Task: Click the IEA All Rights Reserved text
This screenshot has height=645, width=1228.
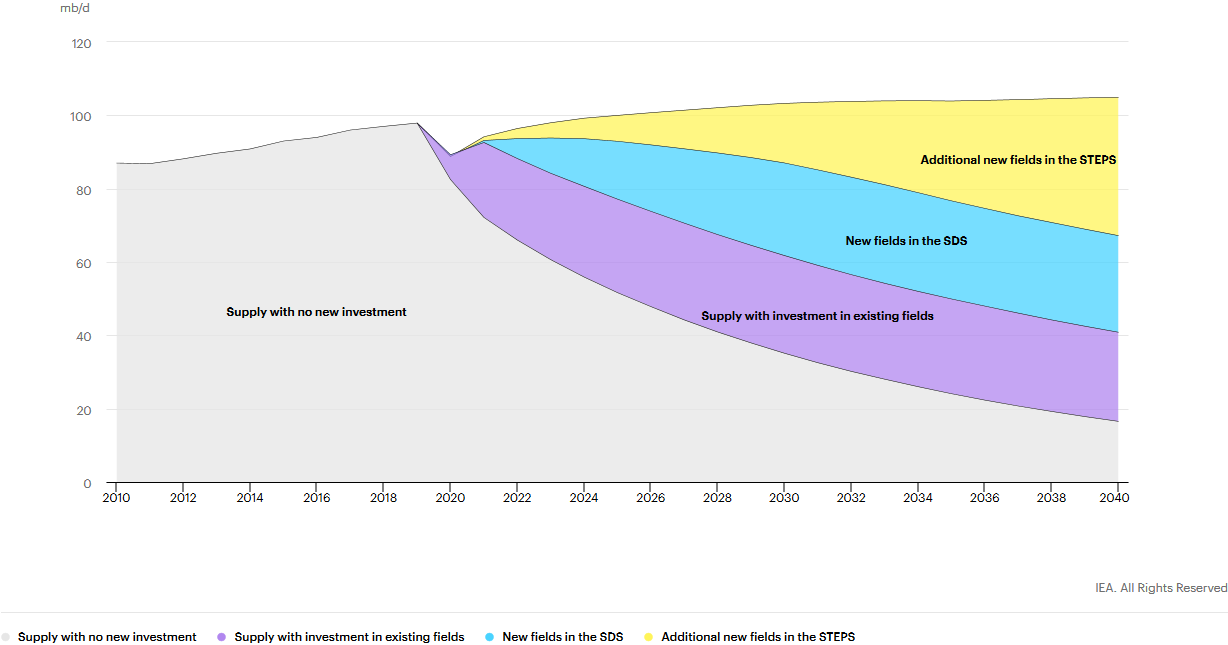Action: pyautogui.click(x=1161, y=588)
